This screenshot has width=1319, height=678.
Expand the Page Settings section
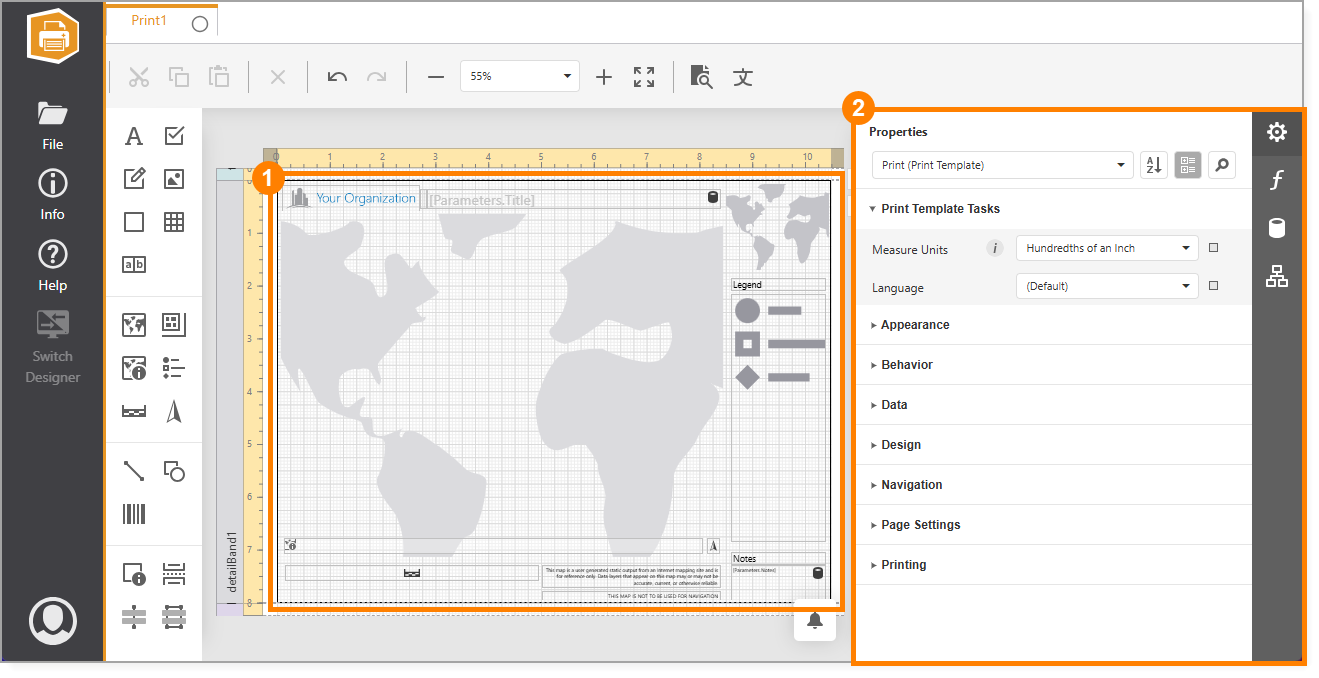point(920,525)
